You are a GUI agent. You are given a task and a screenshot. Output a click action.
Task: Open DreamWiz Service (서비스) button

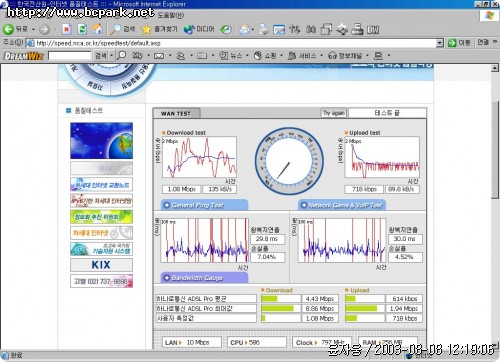(x=302, y=56)
